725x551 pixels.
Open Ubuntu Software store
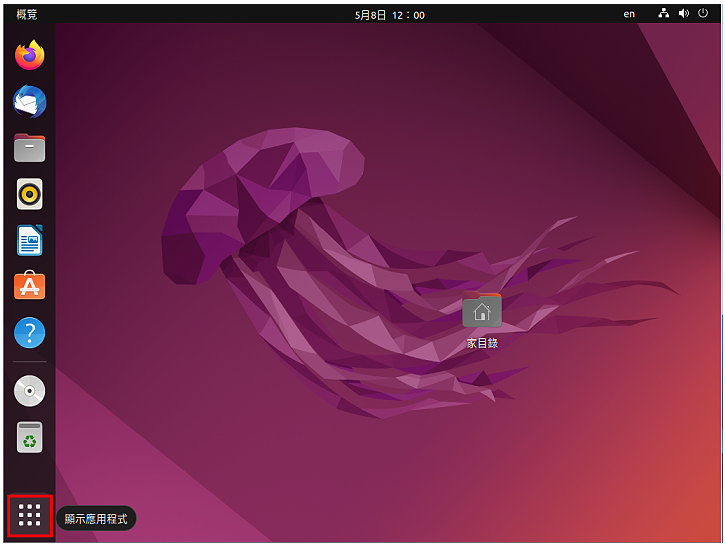(30, 285)
